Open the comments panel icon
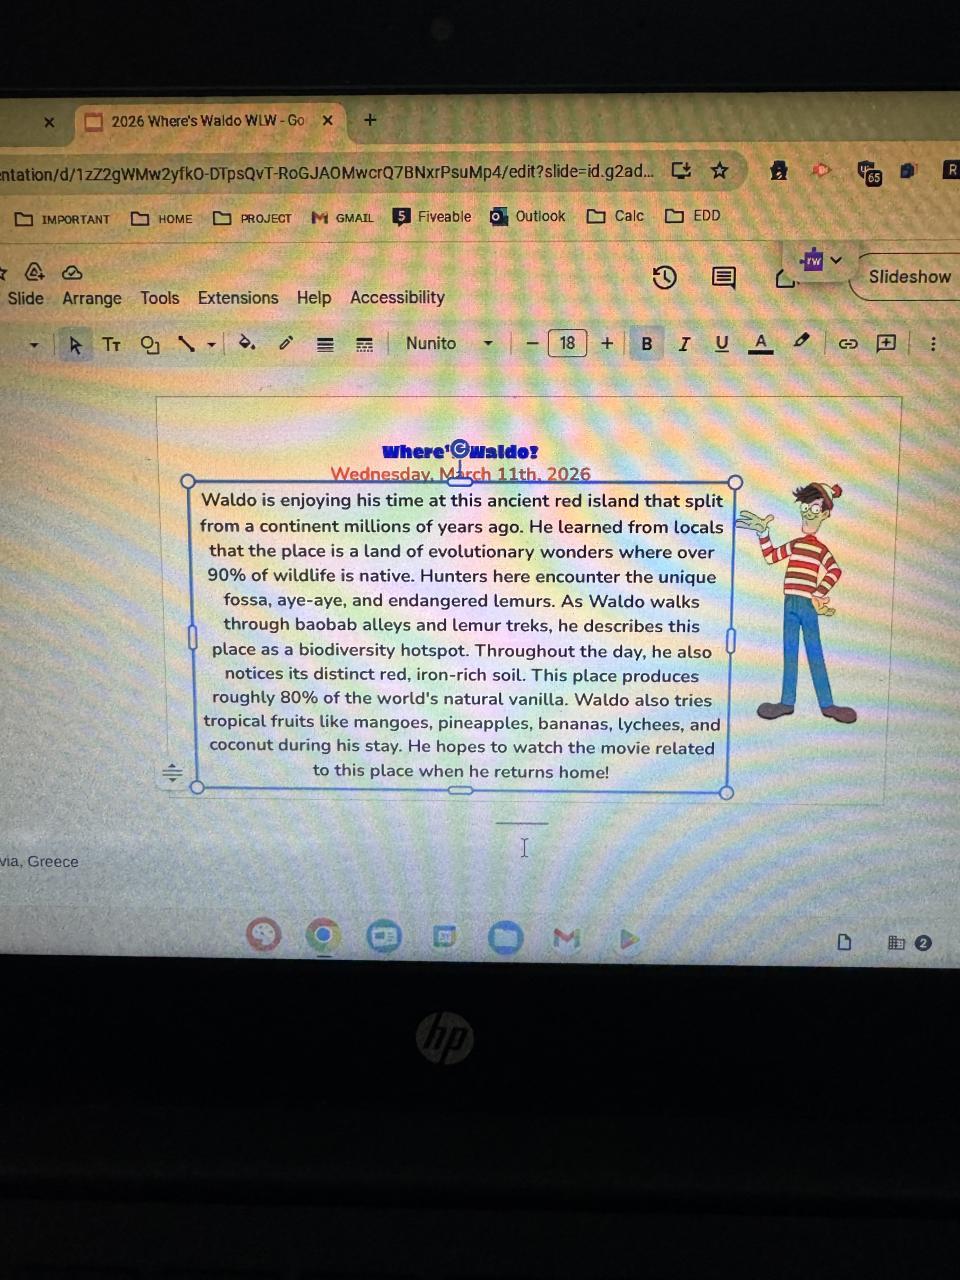This screenshot has height=1280, width=960. [x=723, y=278]
